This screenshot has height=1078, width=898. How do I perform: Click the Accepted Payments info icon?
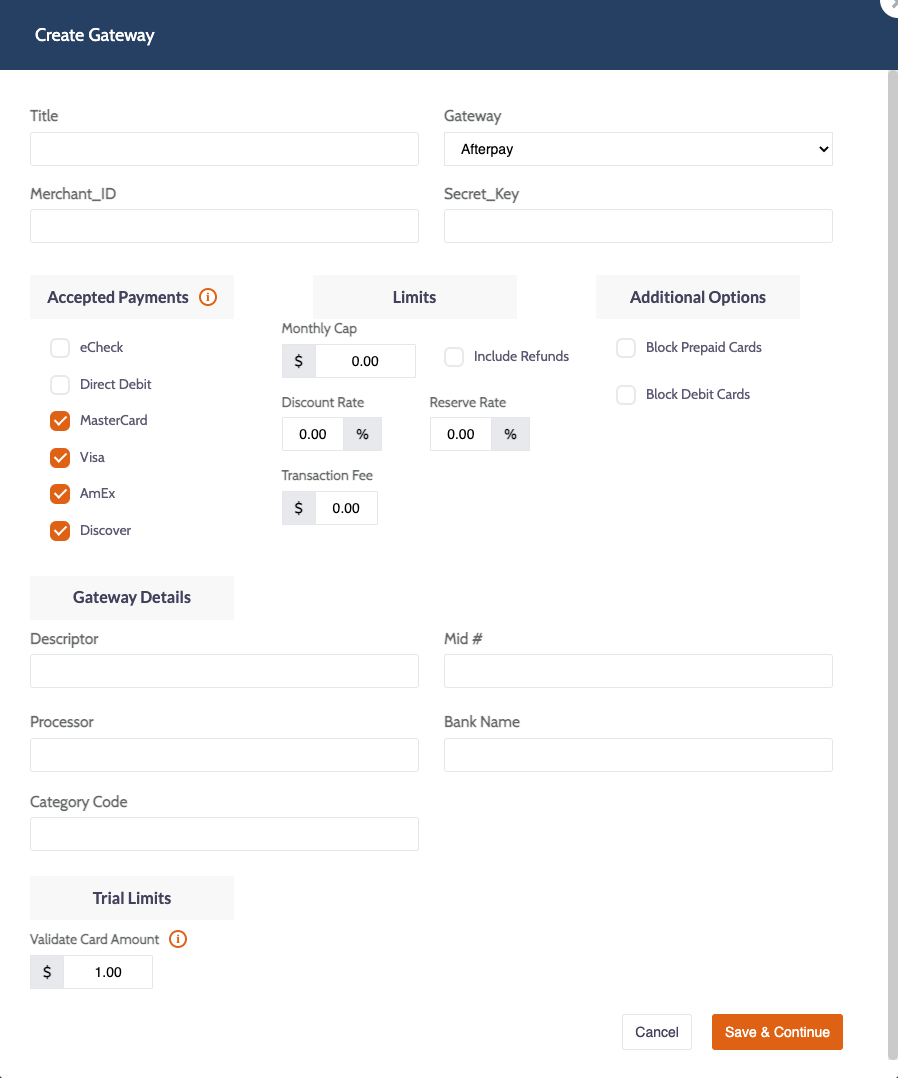pyautogui.click(x=208, y=297)
